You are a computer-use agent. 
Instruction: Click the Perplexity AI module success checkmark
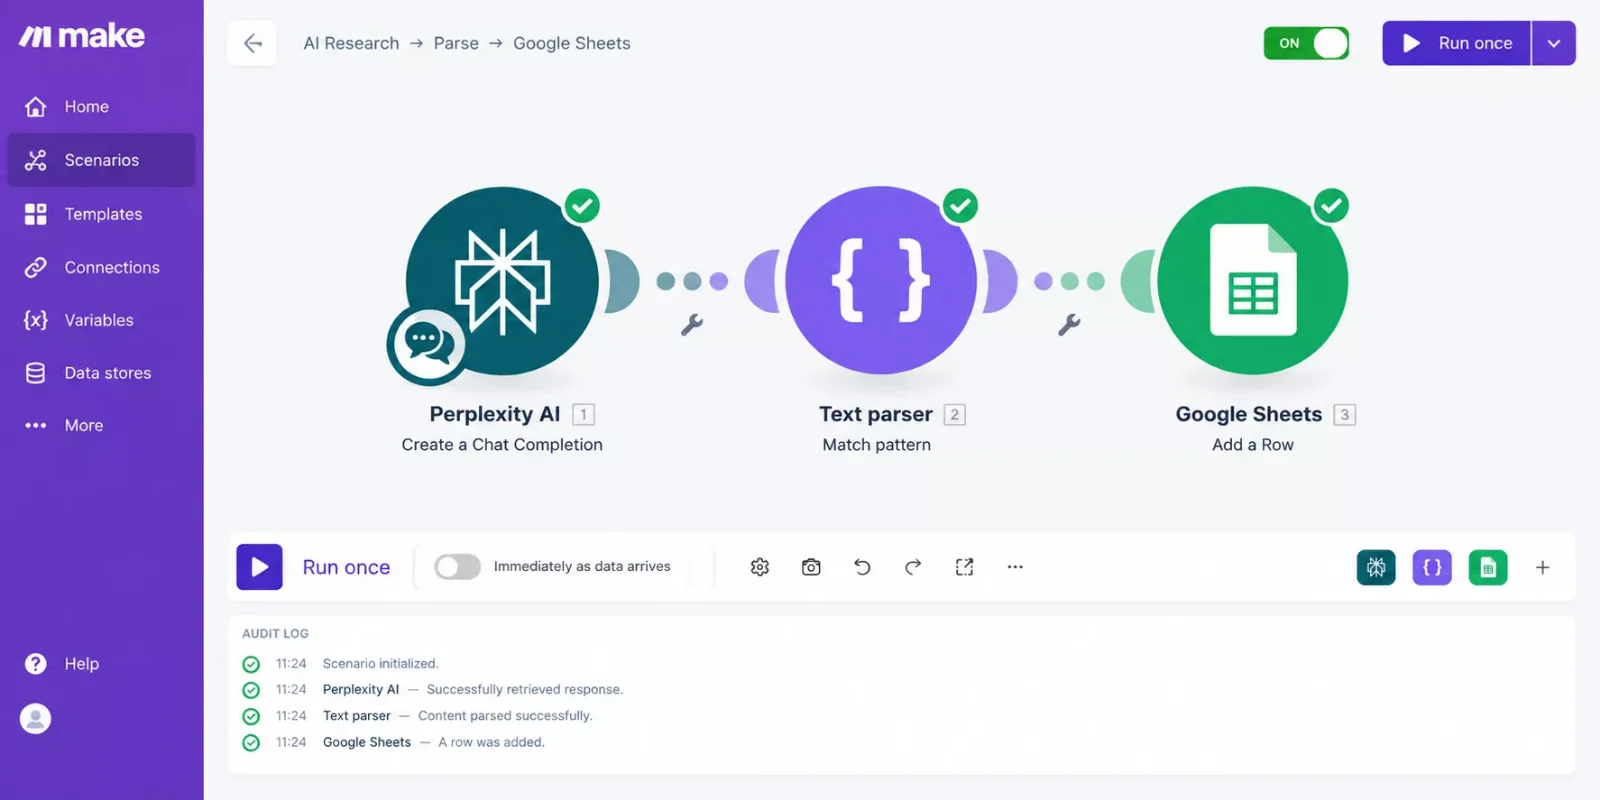[x=582, y=206]
